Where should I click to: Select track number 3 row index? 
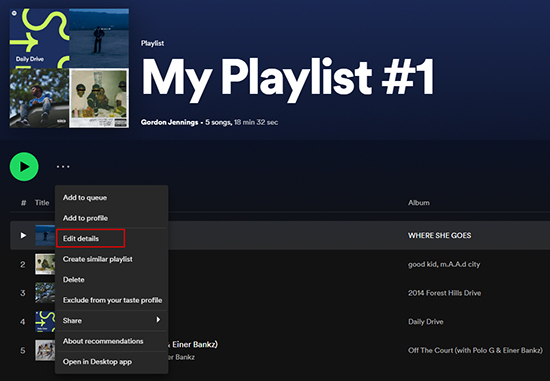pyautogui.click(x=22, y=293)
